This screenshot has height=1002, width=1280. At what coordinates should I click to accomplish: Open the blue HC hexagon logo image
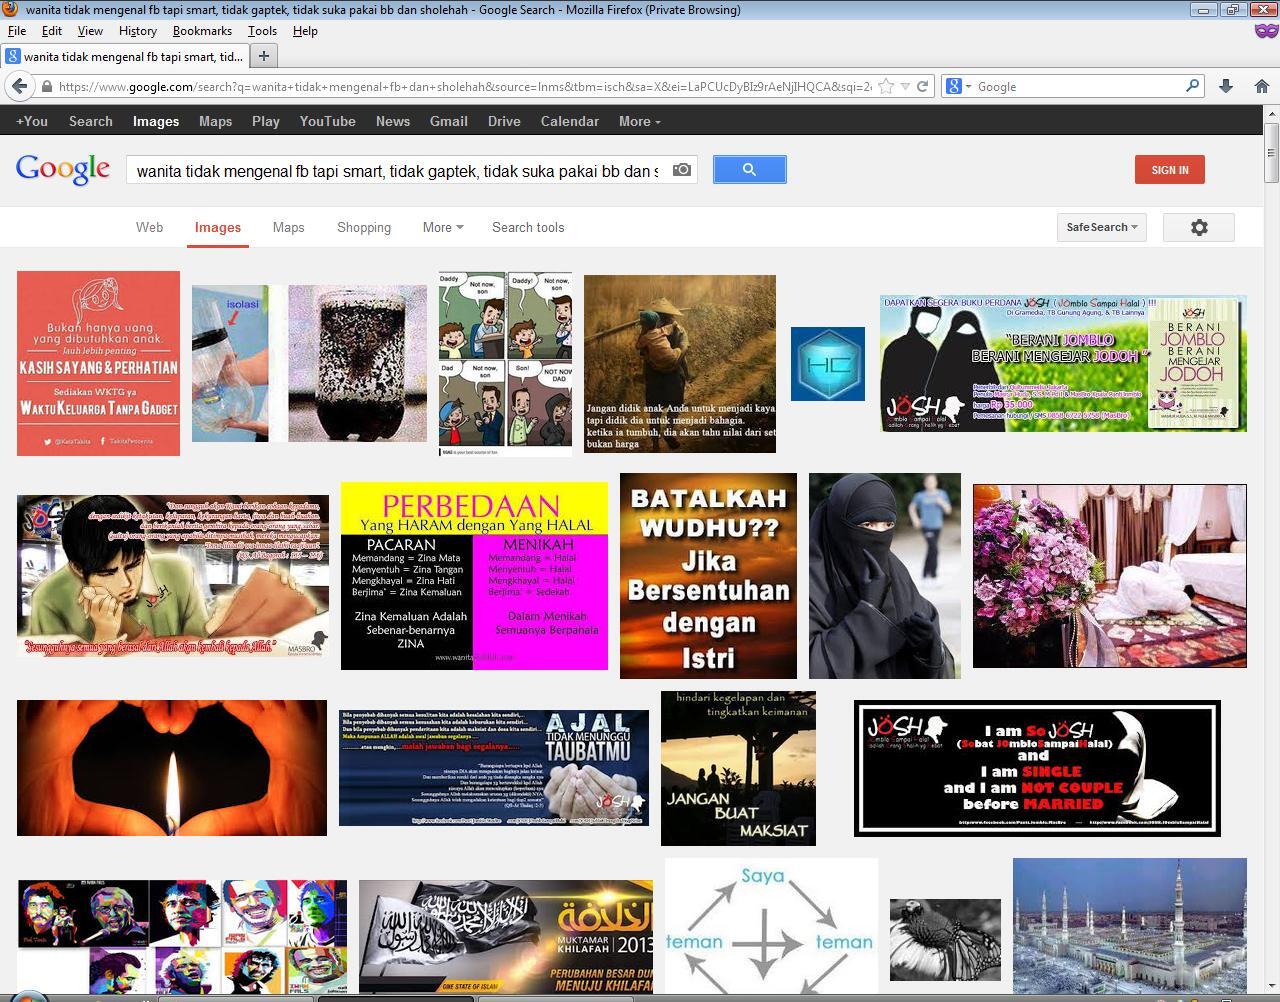click(x=828, y=364)
